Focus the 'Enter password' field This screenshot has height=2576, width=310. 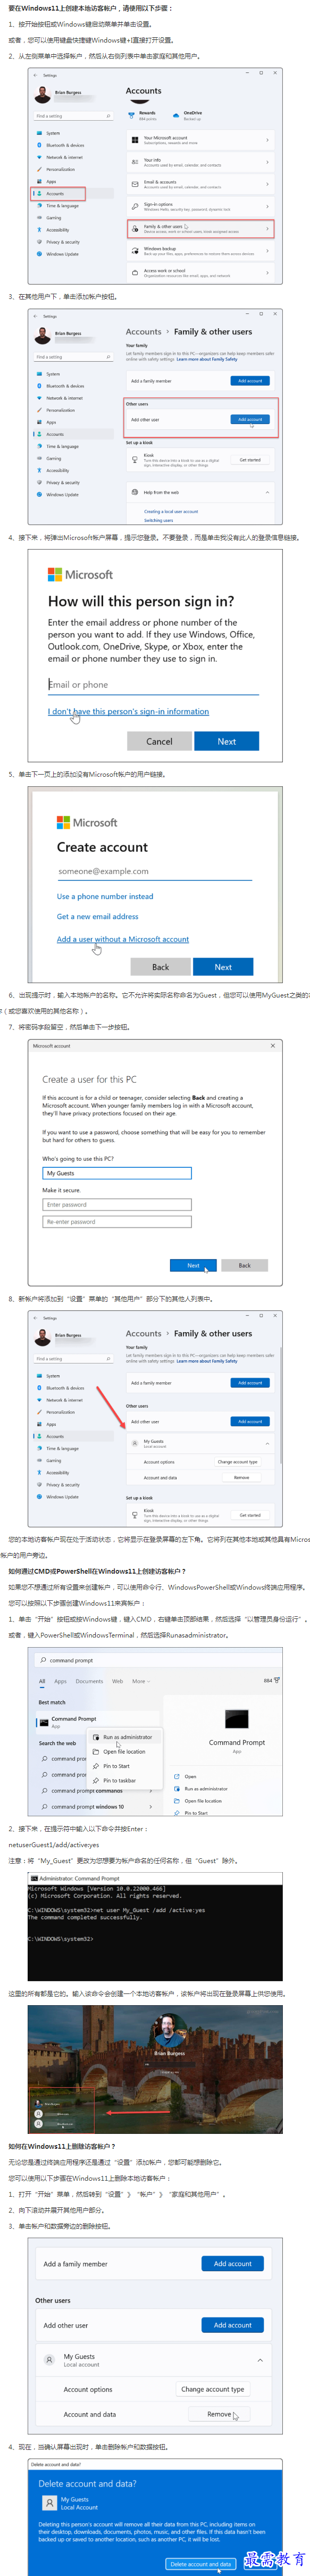point(117,1204)
